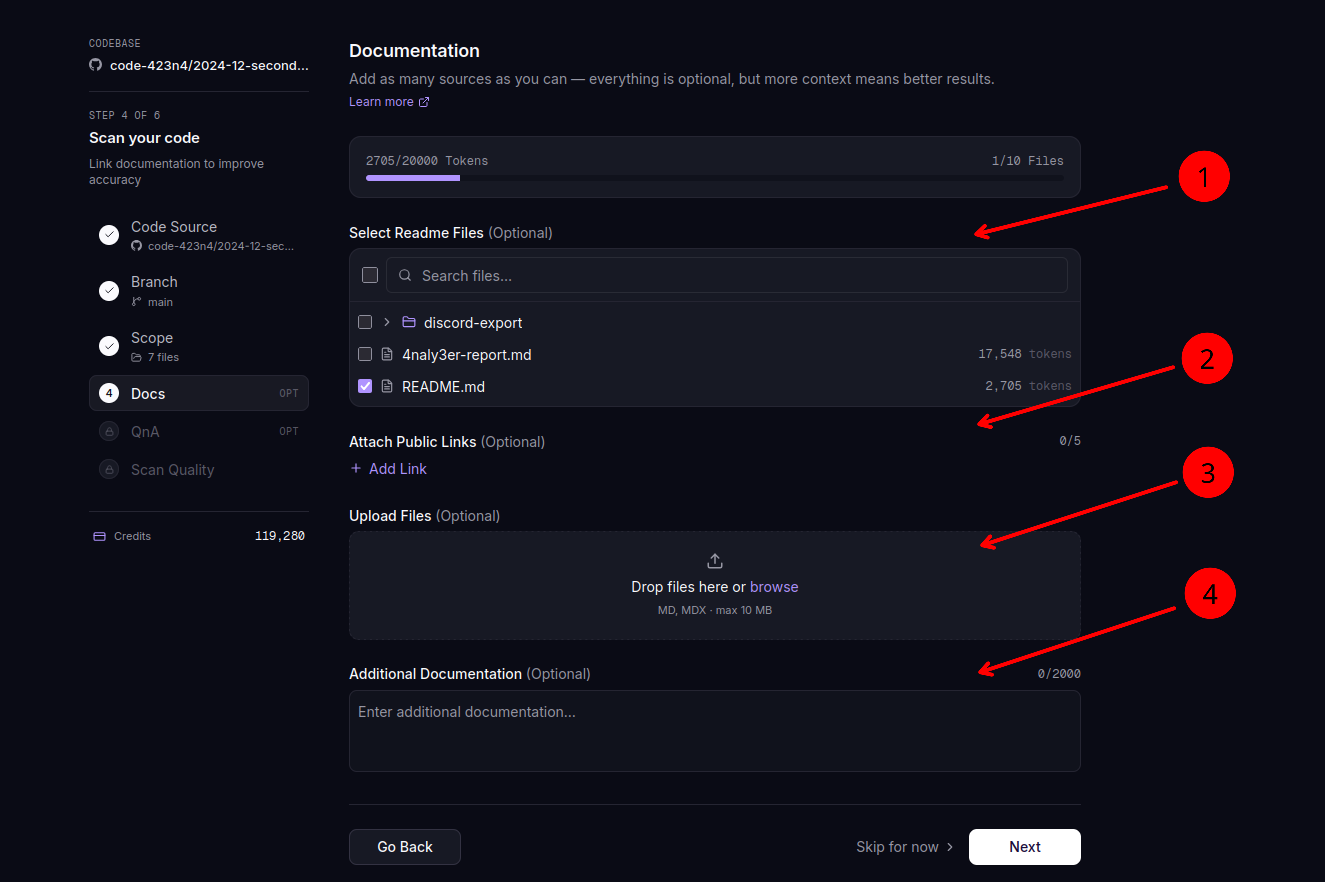Click the 4naly3er-report.md file icon

pos(387,355)
